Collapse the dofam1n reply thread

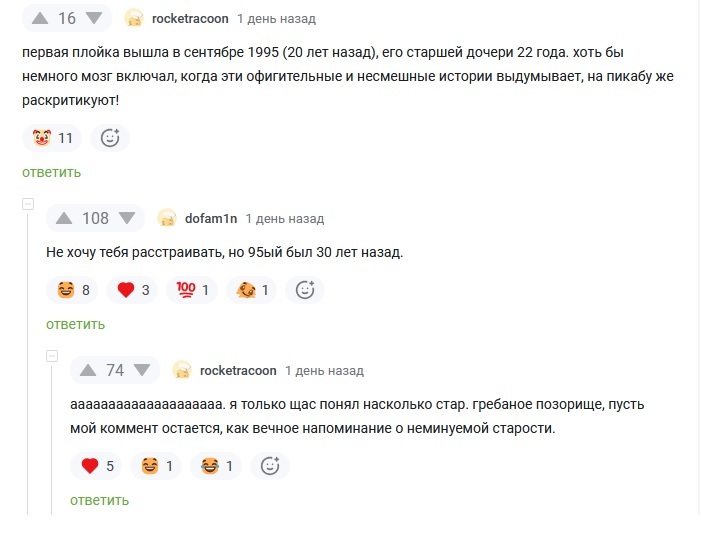tap(28, 204)
